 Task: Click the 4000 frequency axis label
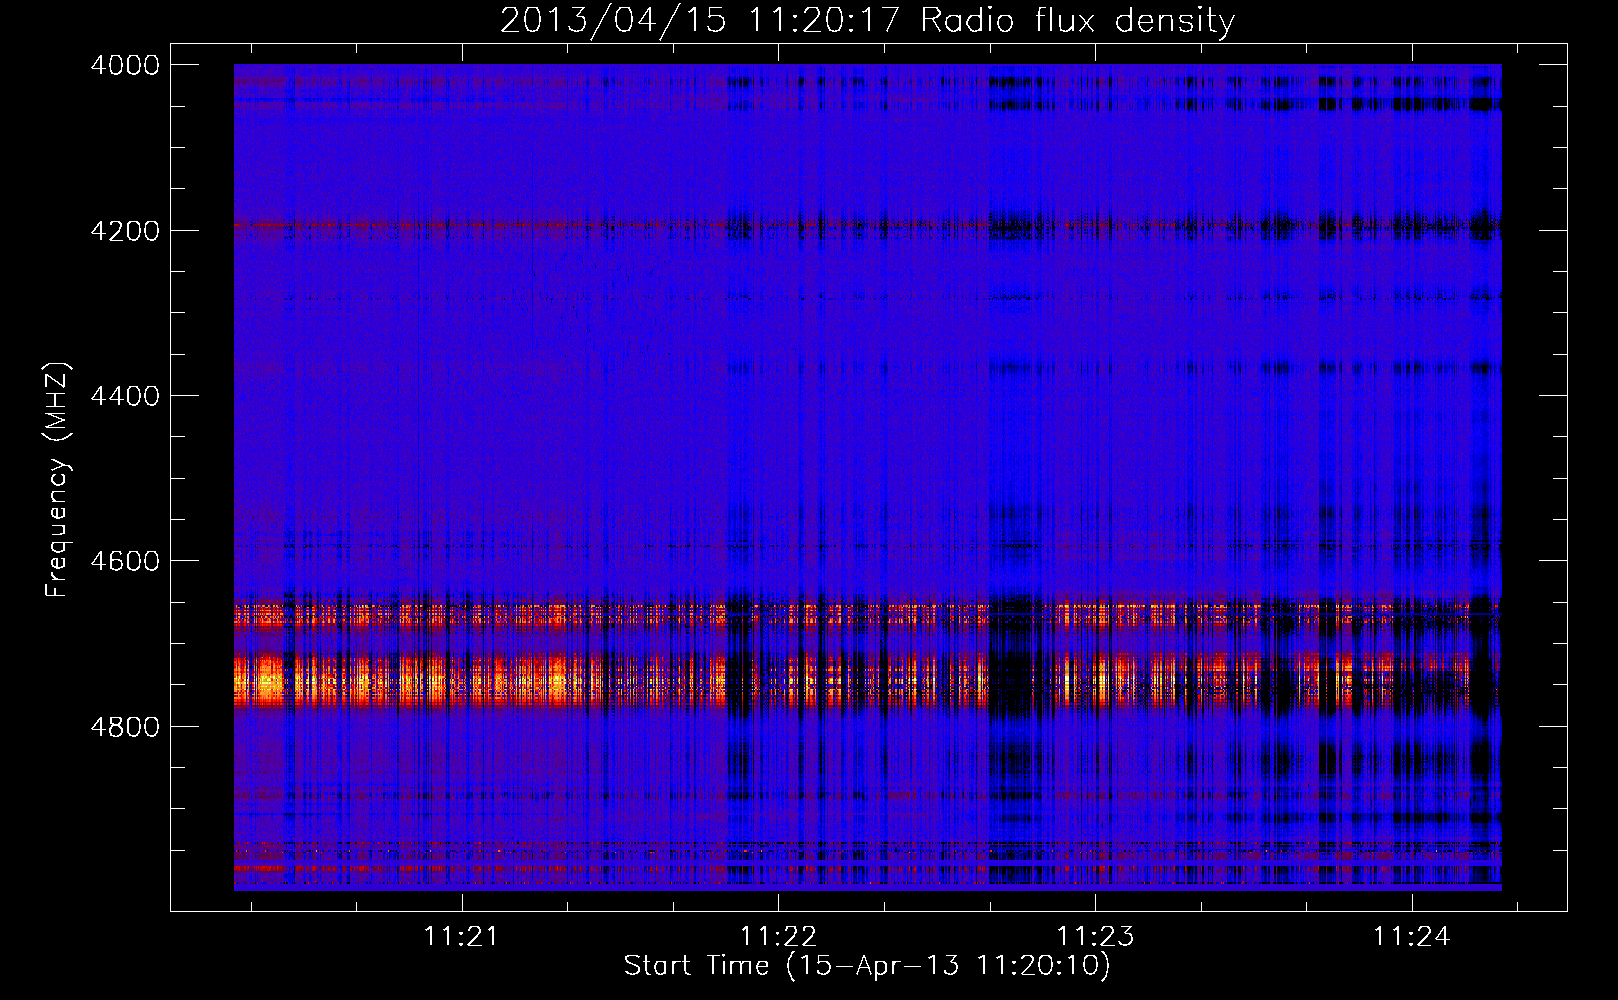tap(125, 65)
